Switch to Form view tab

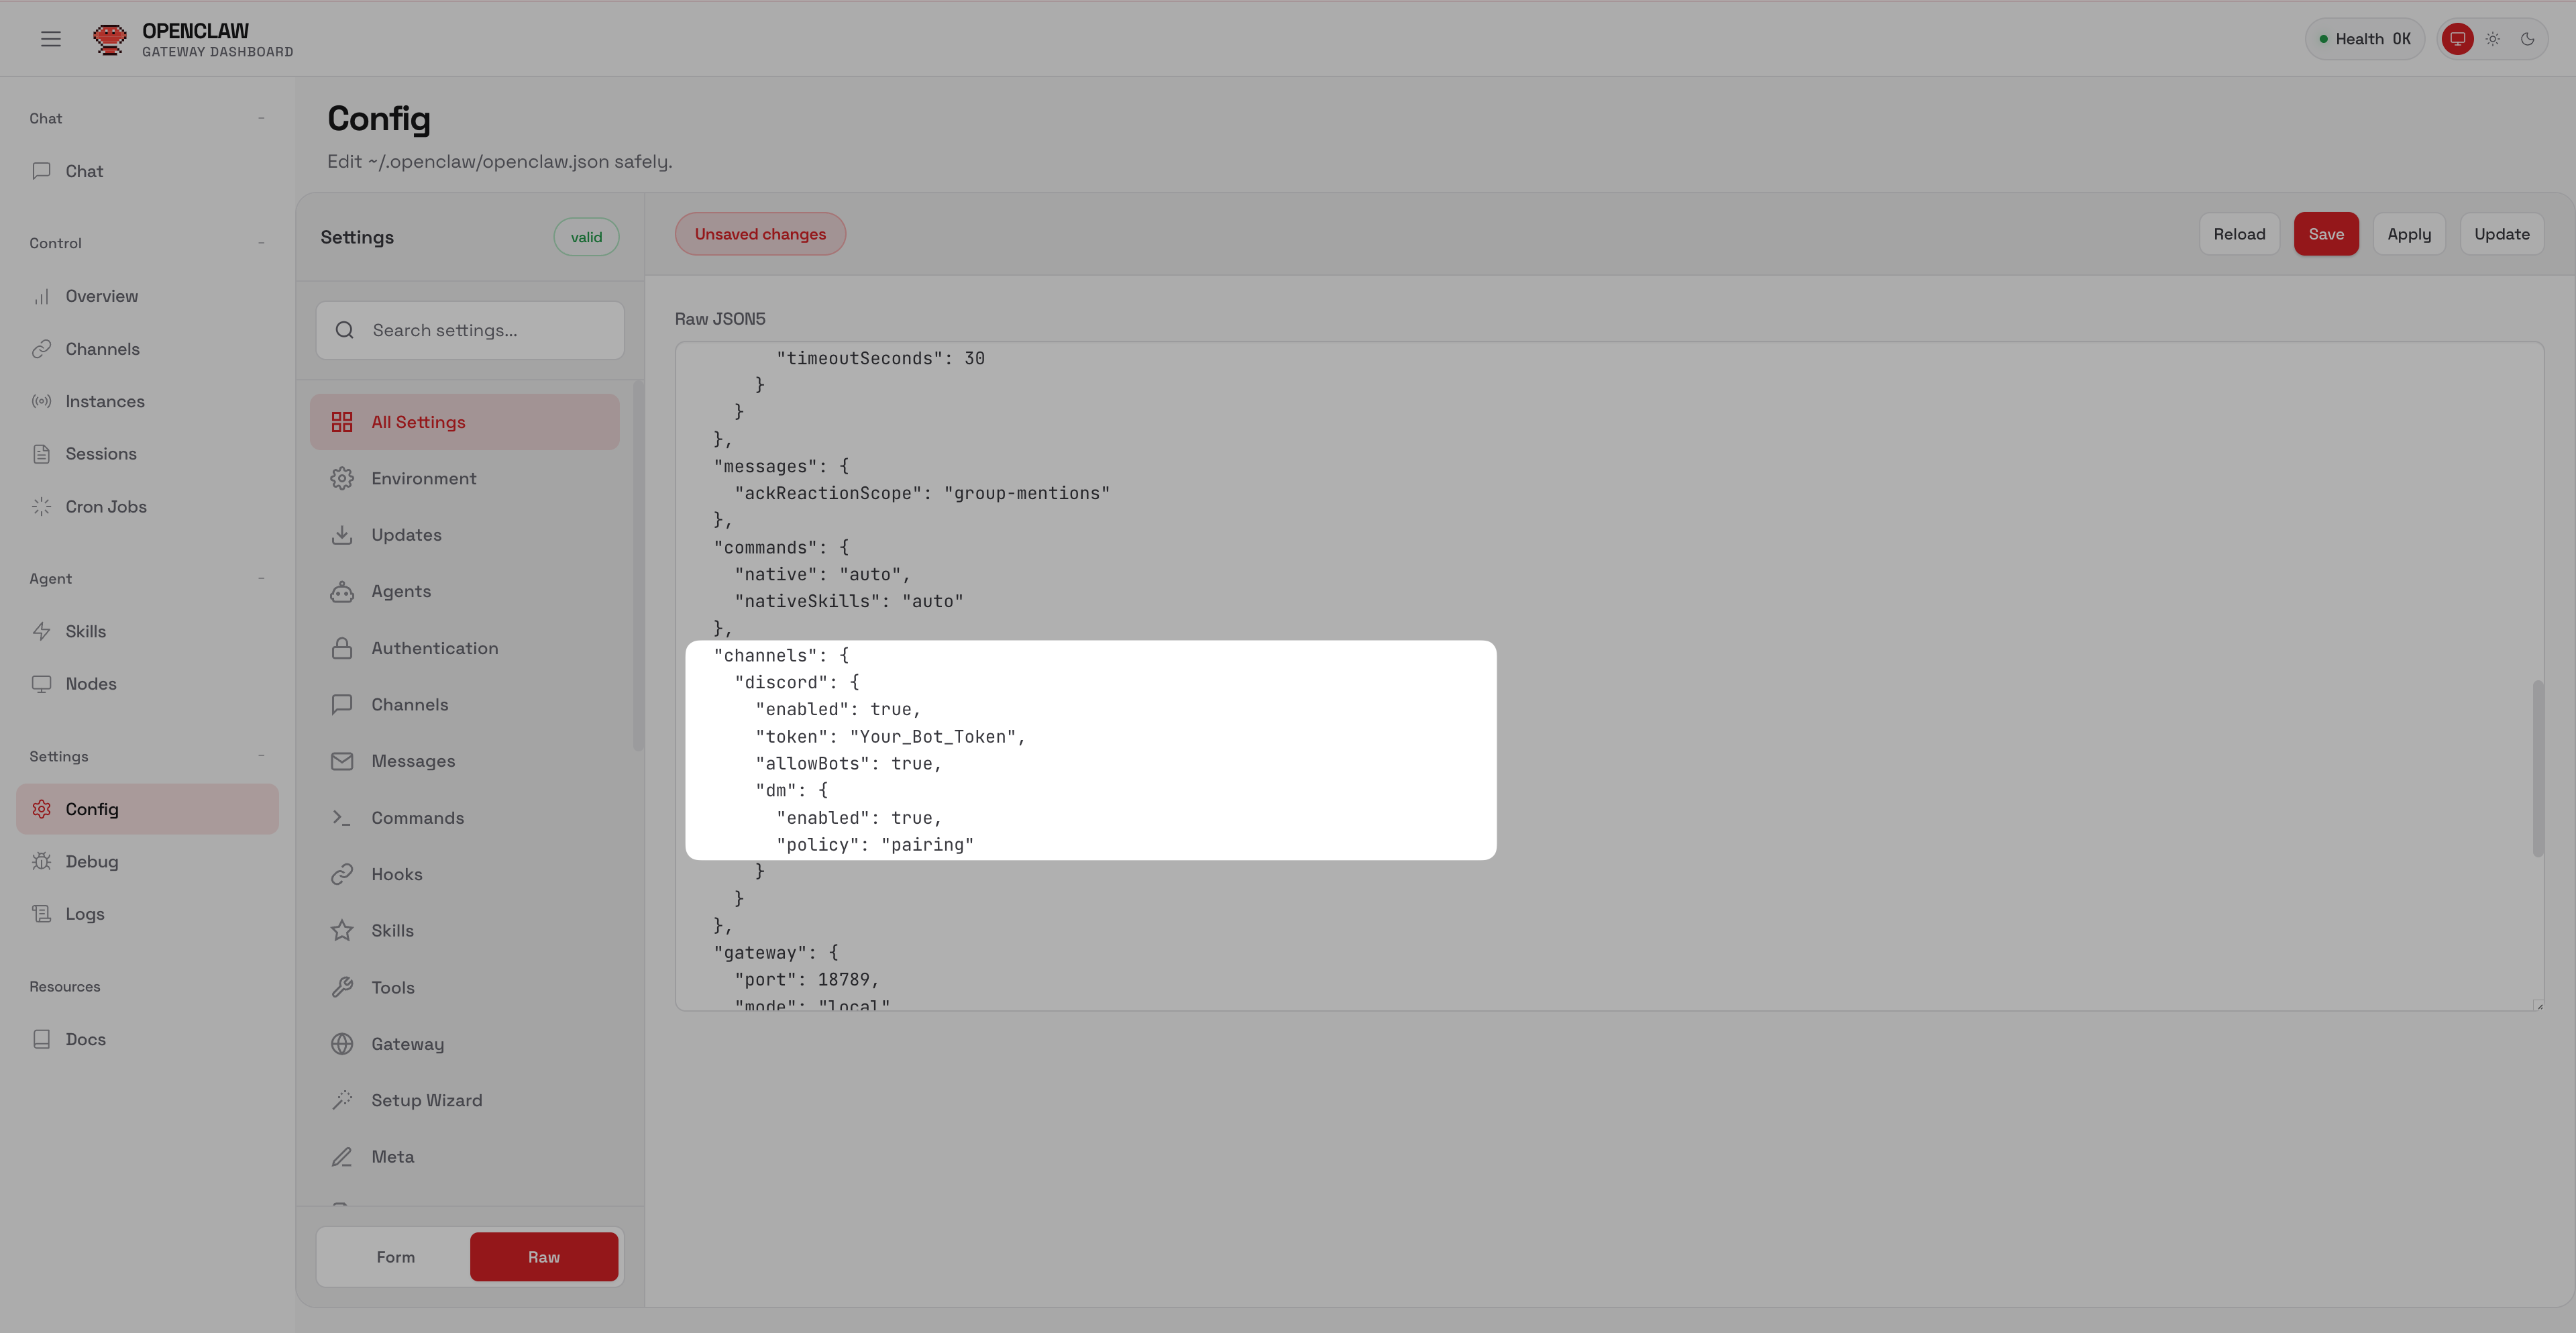point(395,1257)
